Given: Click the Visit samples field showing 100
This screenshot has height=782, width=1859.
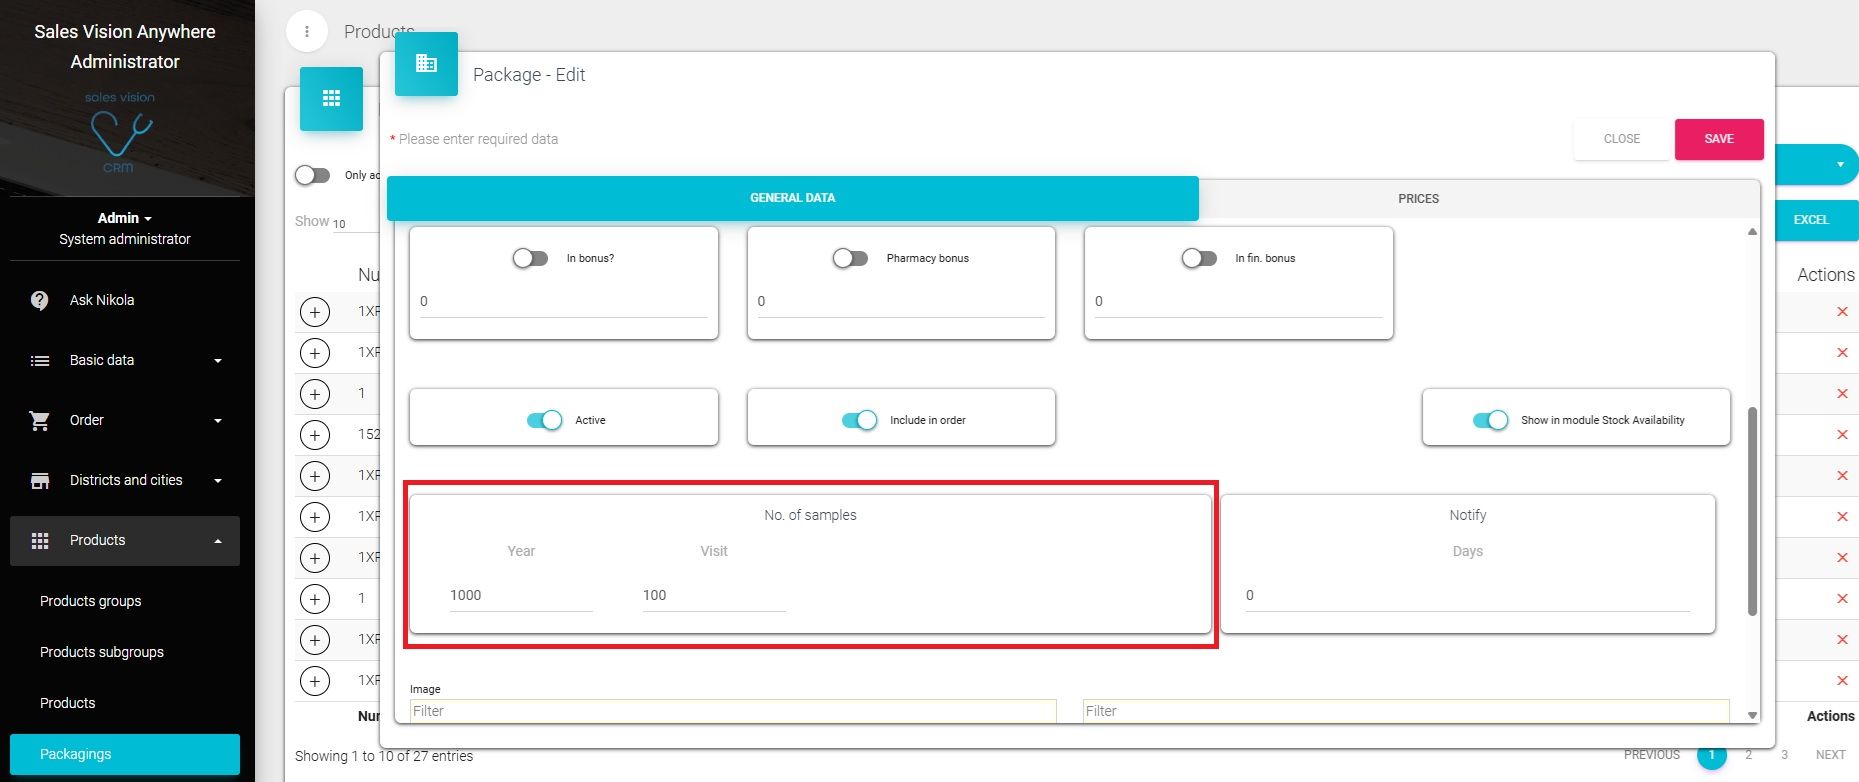Looking at the screenshot, I should point(714,595).
